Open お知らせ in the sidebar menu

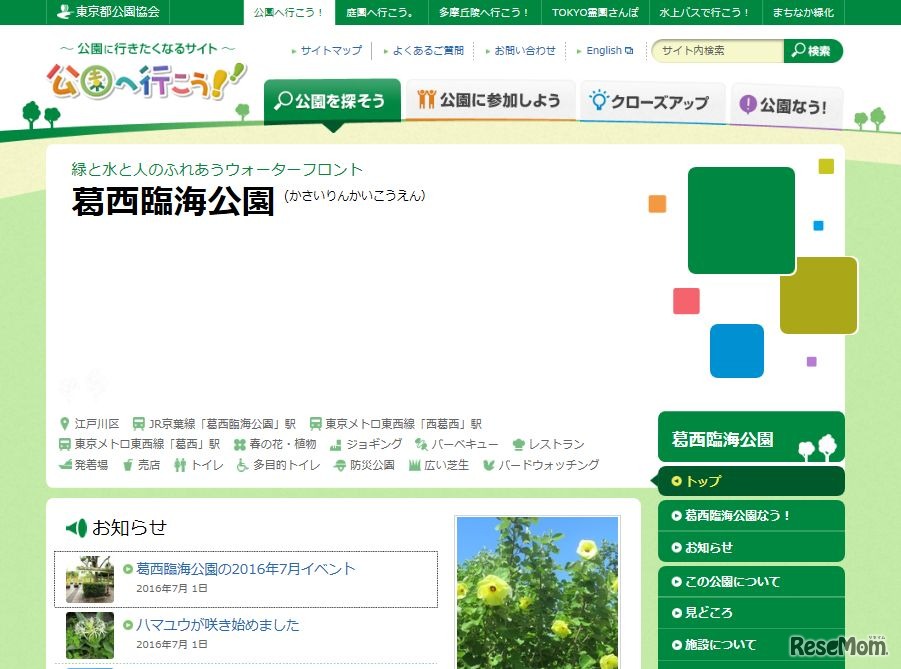(x=752, y=547)
